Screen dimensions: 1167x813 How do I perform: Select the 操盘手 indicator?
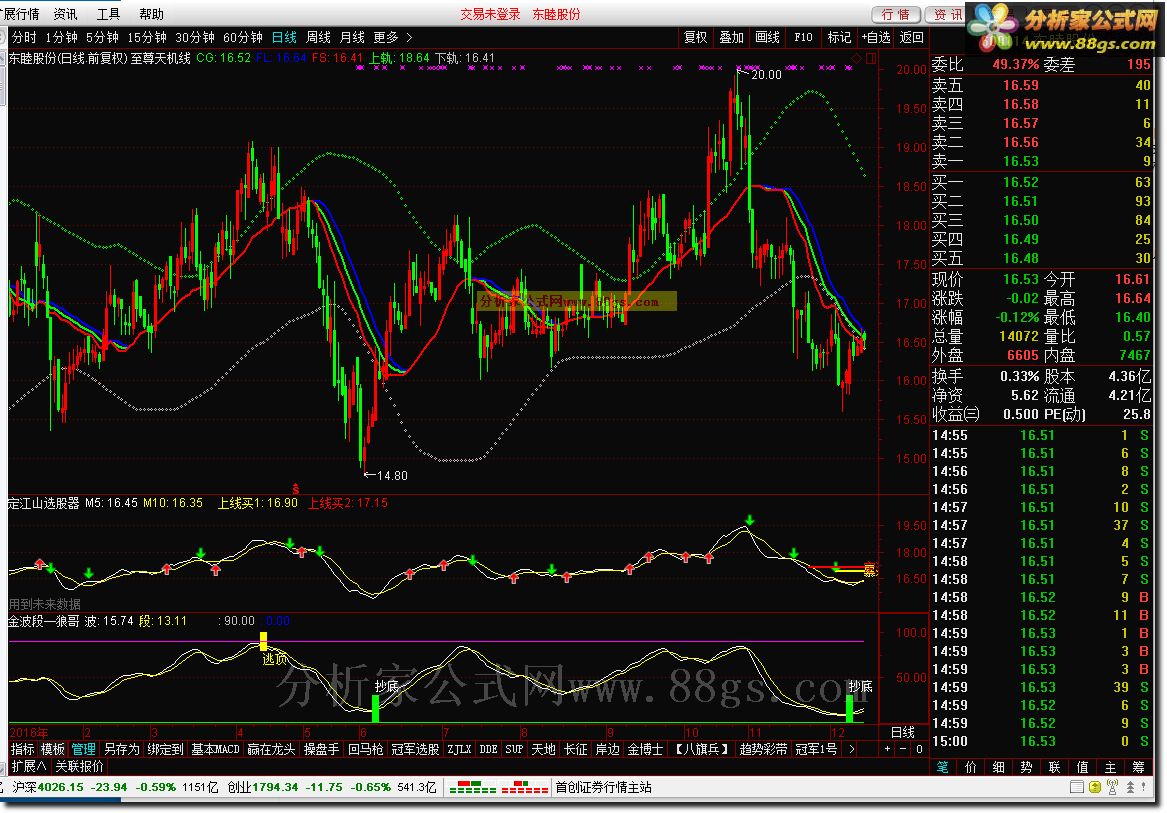click(x=322, y=749)
